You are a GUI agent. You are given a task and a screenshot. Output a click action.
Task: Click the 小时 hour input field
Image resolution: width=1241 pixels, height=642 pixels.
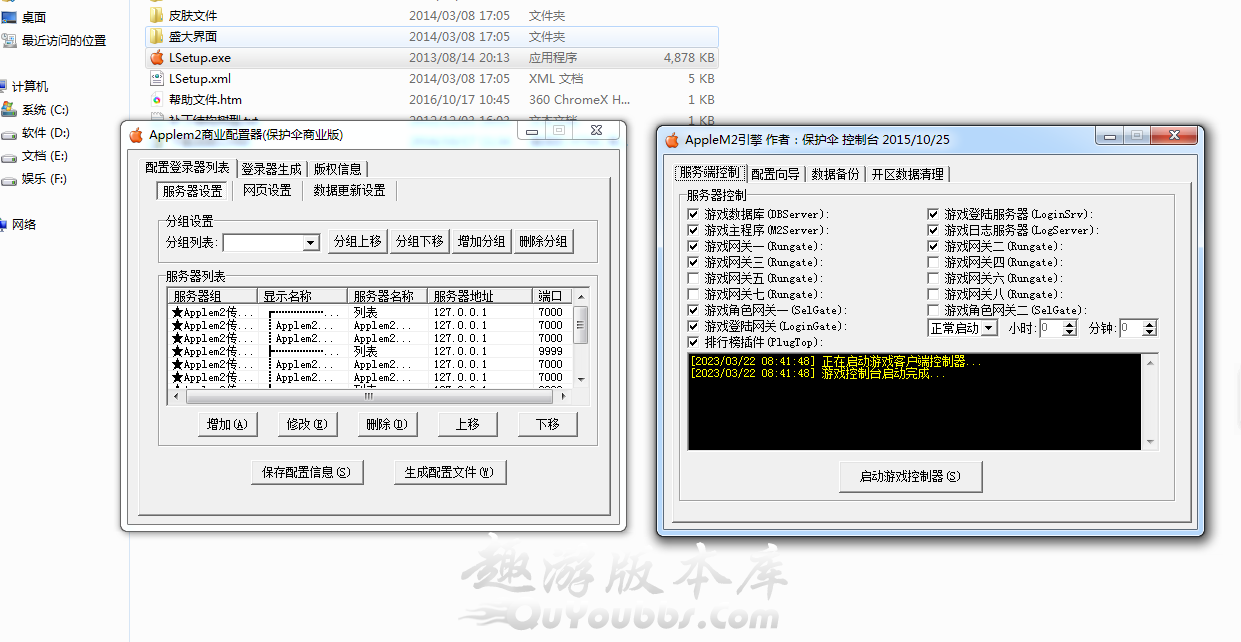tap(1051, 328)
